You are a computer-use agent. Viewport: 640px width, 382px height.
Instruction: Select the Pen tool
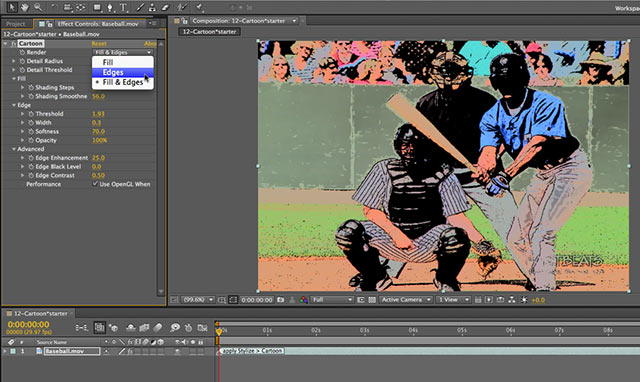point(109,7)
